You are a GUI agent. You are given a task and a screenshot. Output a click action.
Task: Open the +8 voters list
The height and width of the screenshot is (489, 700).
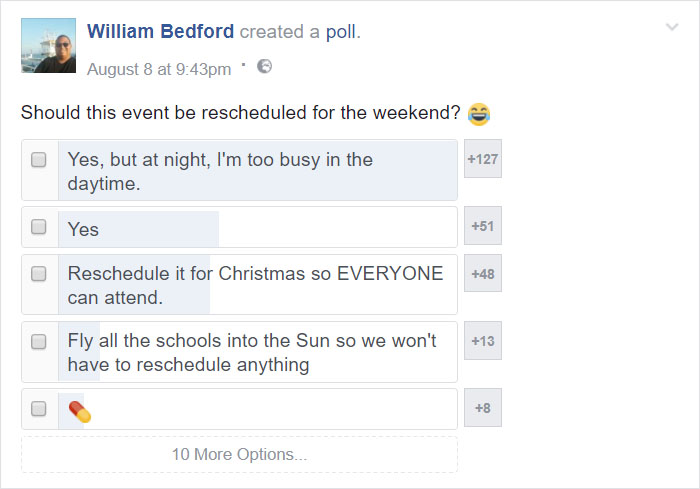click(x=483, y=408)
